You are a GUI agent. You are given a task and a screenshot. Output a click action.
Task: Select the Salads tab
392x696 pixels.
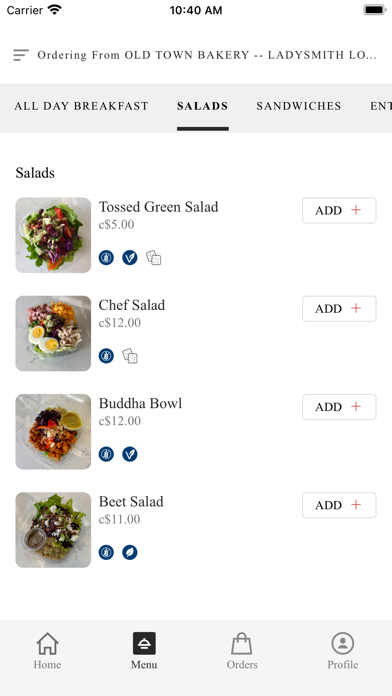tap(202, 106)
